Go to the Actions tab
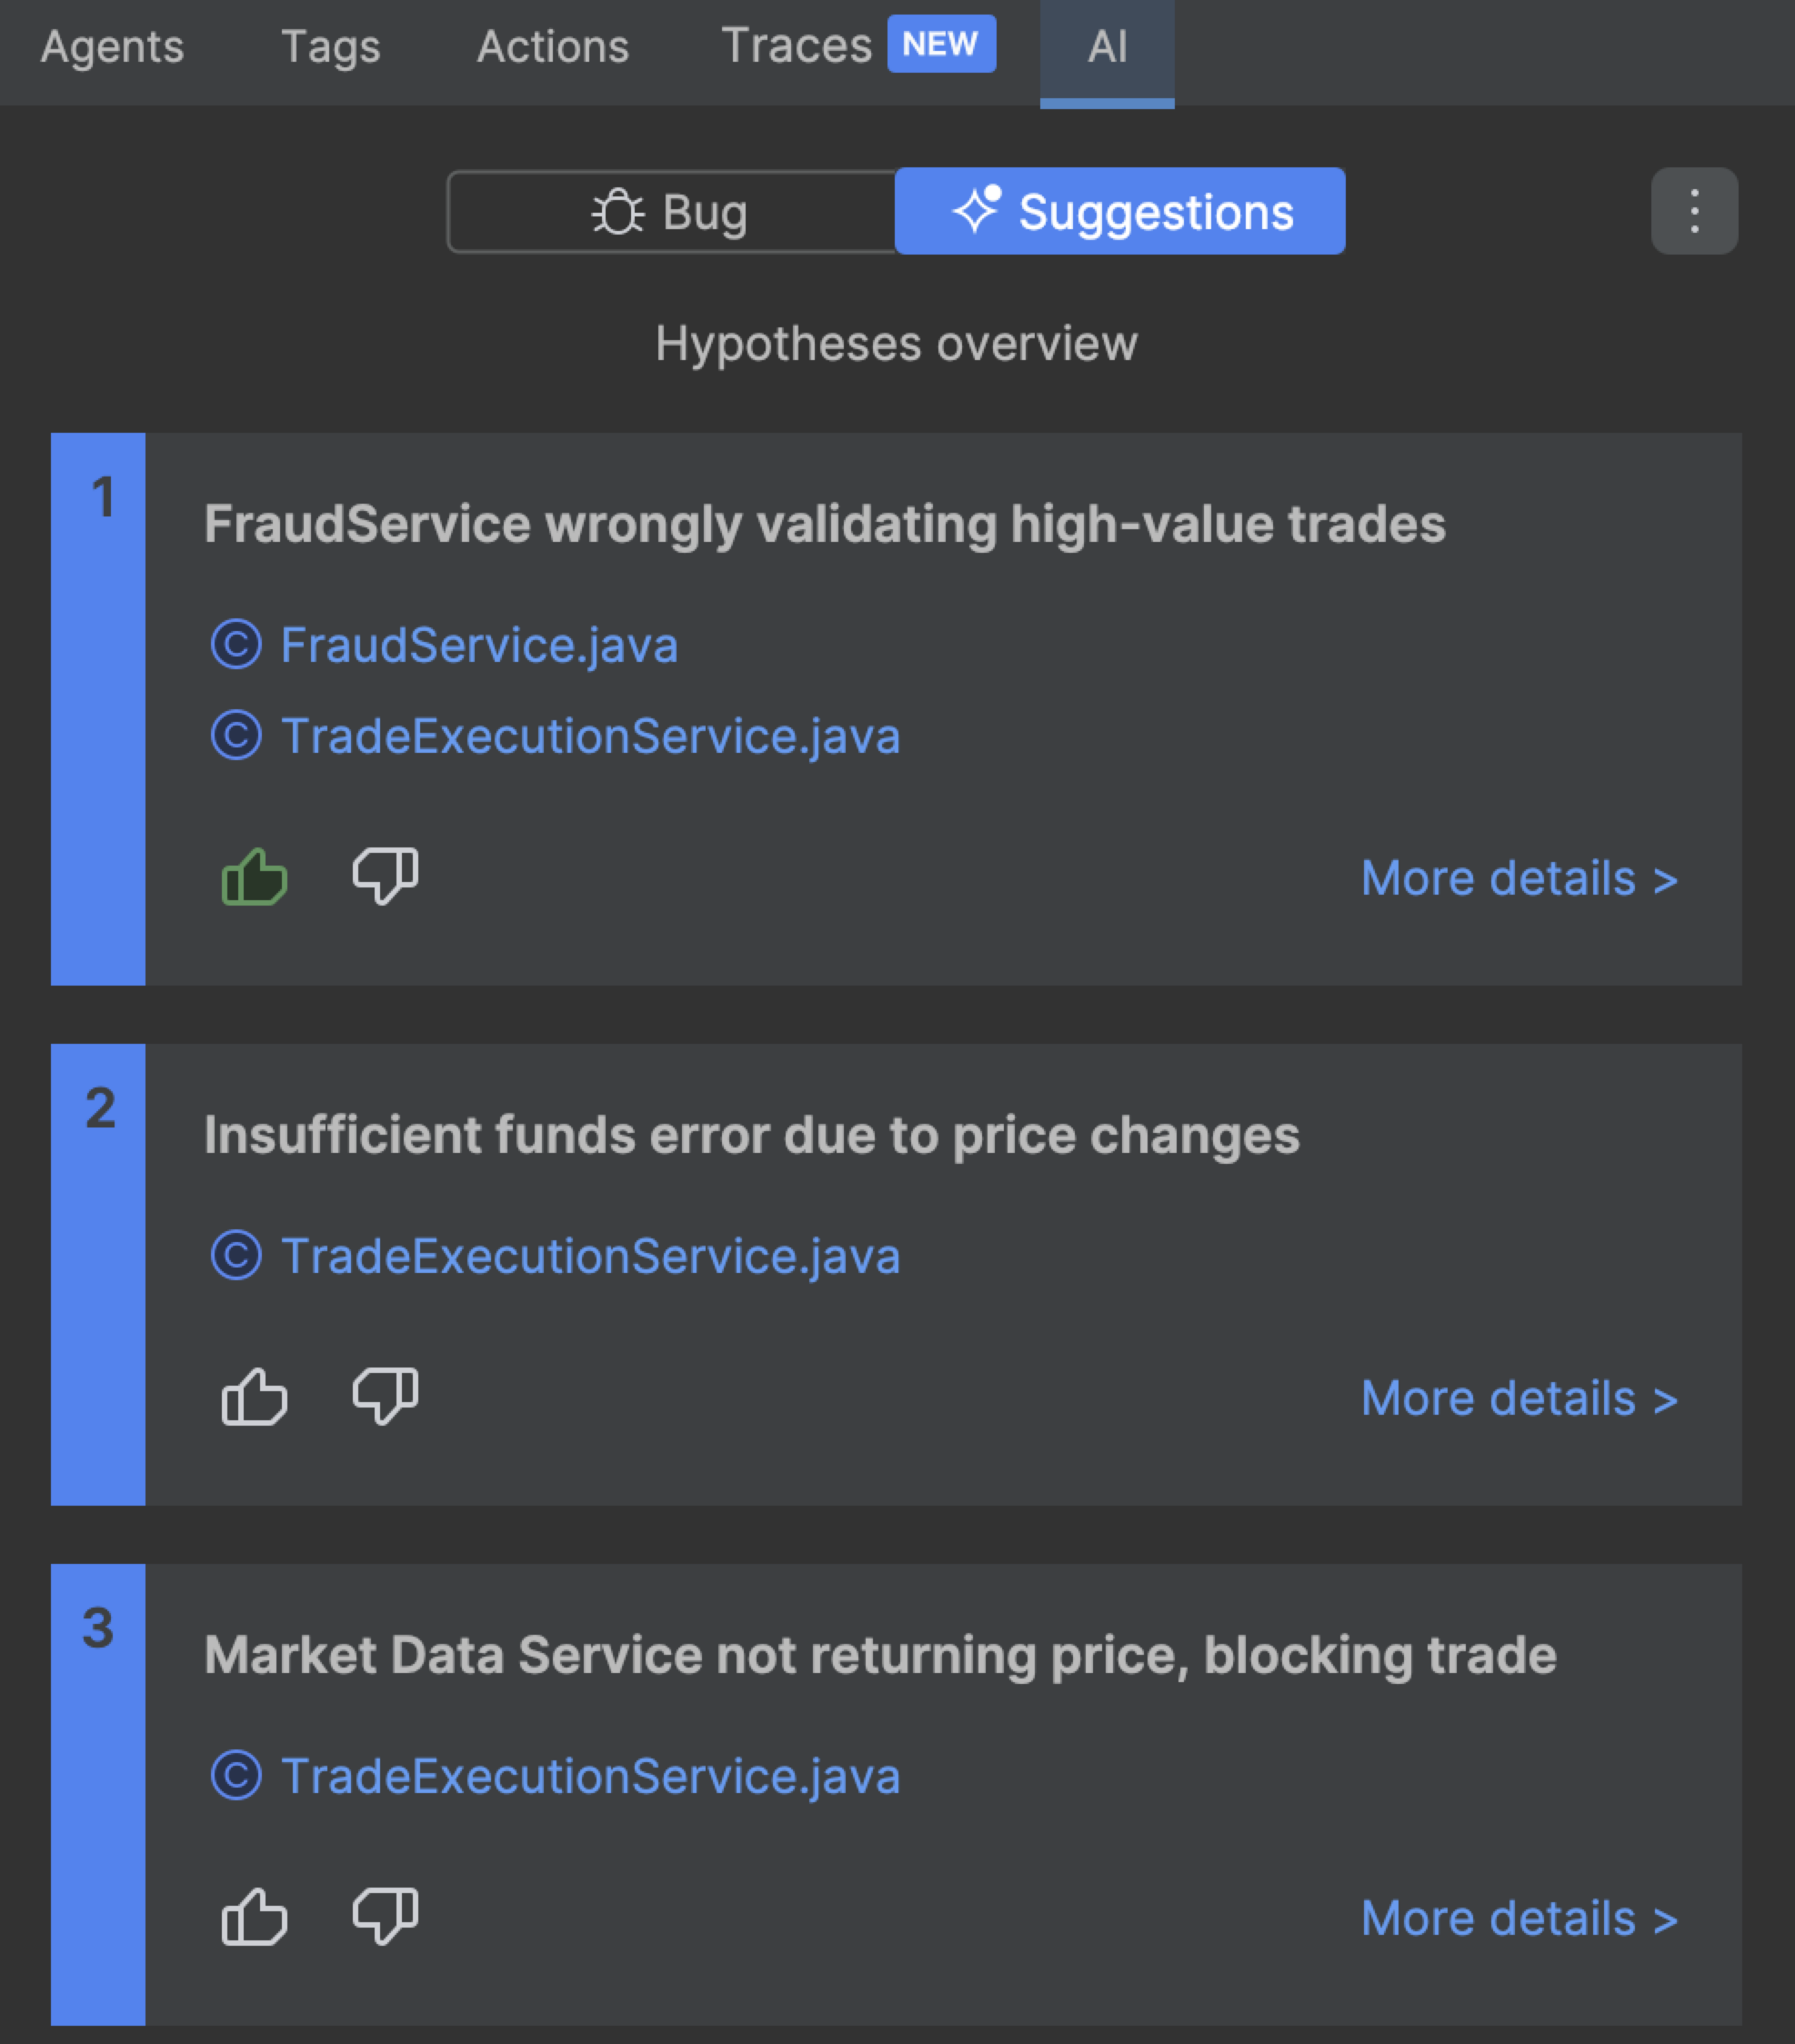The height and width of the screenshot is (2044, 1795). coord(552,47)
